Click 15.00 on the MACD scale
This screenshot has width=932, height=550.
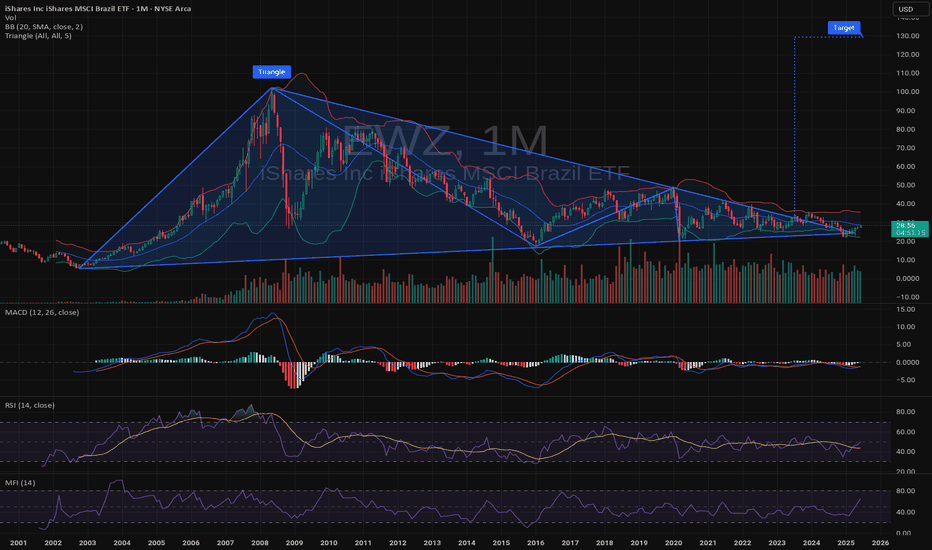point(906,309)
